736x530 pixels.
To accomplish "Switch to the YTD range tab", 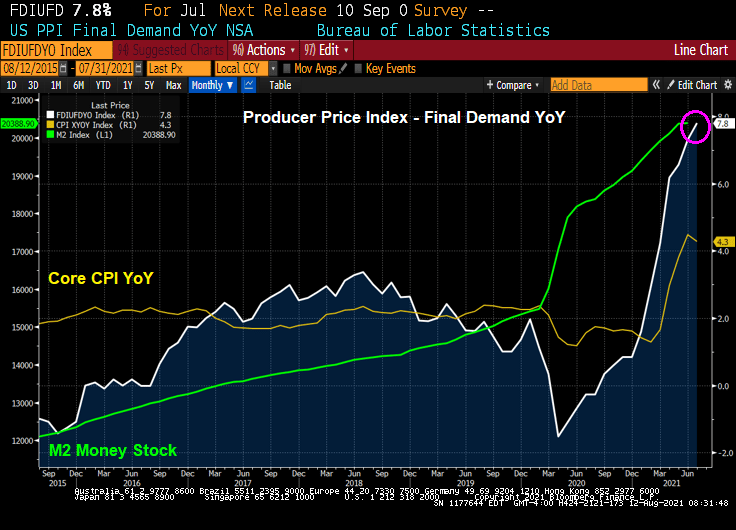I will tap(103, 85).
